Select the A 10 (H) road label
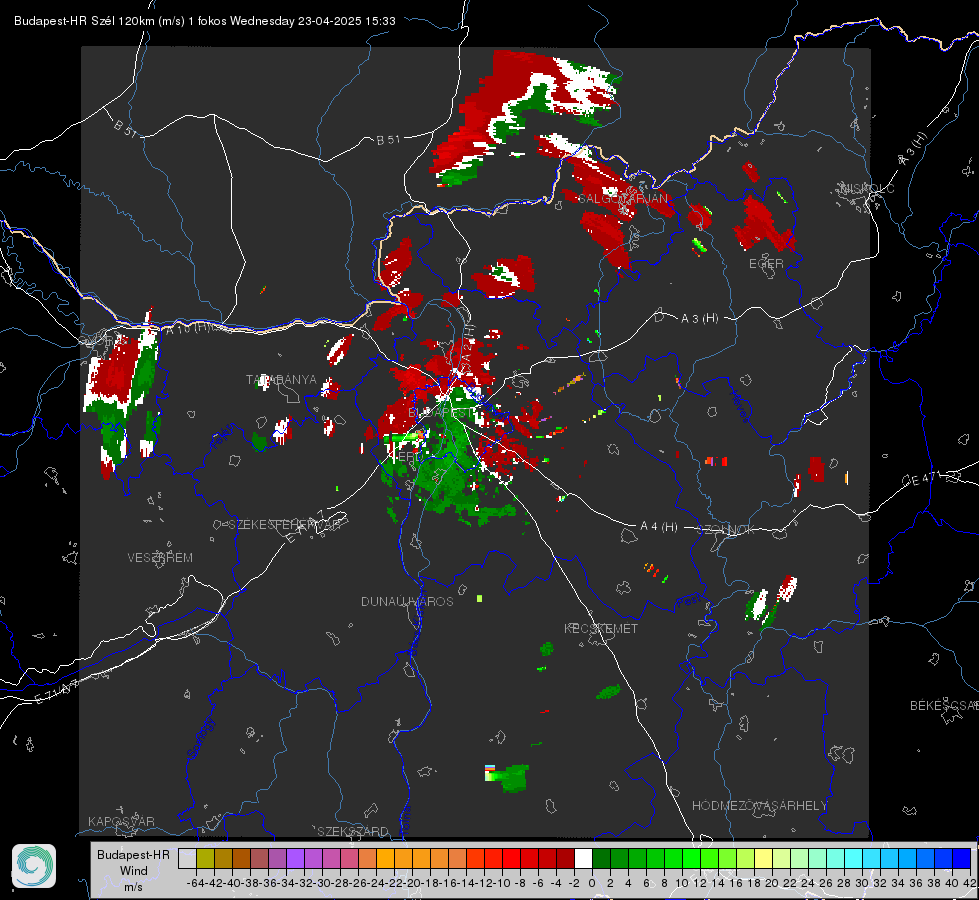Screen dimensions: 979x900 [190, 329]
